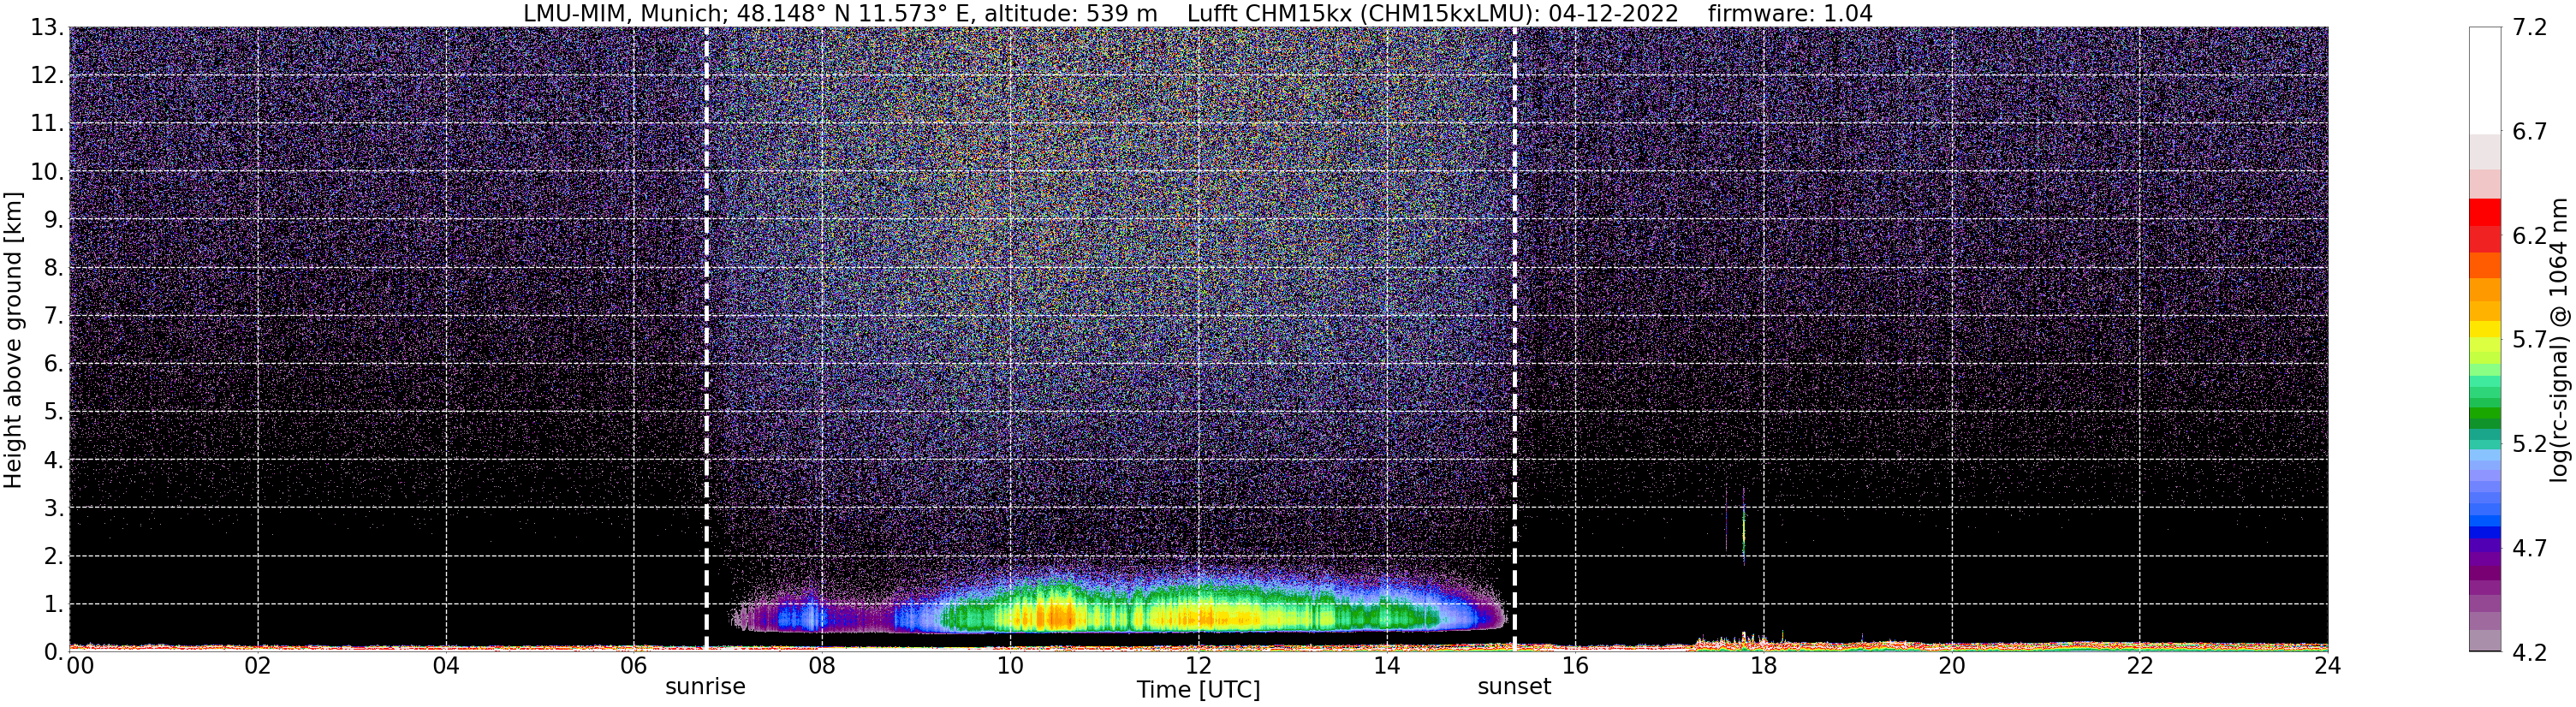This screenshot has height=707, width=2576.
Task: Click the 'firmware: 1.04' text in the title
Action: click(1790, 13)
